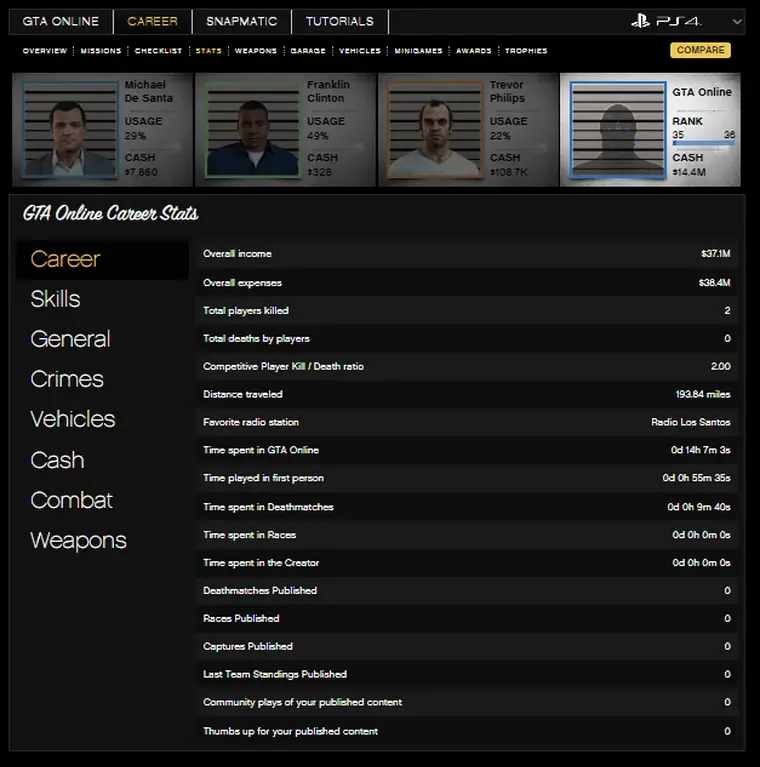Open the Snapmatic tab
This screenshot has width=760, height=767.
pyautogui.click(x=242, y=22)
